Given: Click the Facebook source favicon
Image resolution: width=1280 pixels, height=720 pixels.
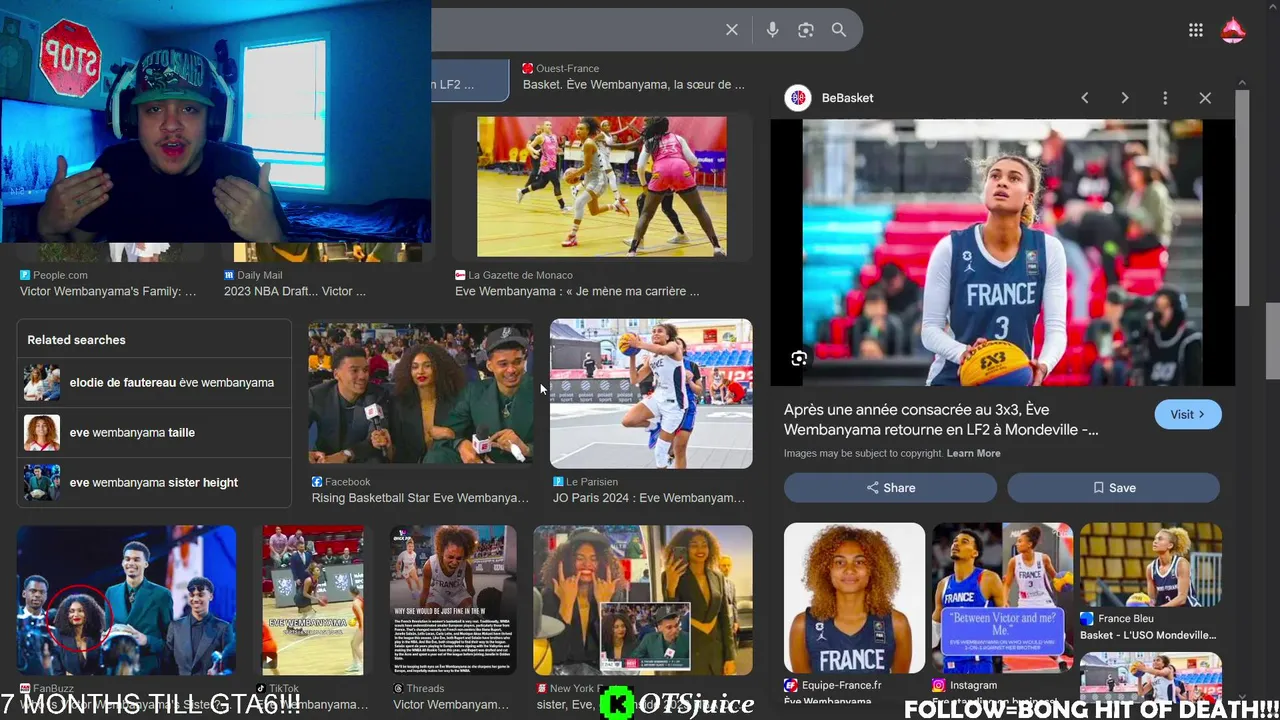Looking at the screenshot, I should tap(317, 482).
